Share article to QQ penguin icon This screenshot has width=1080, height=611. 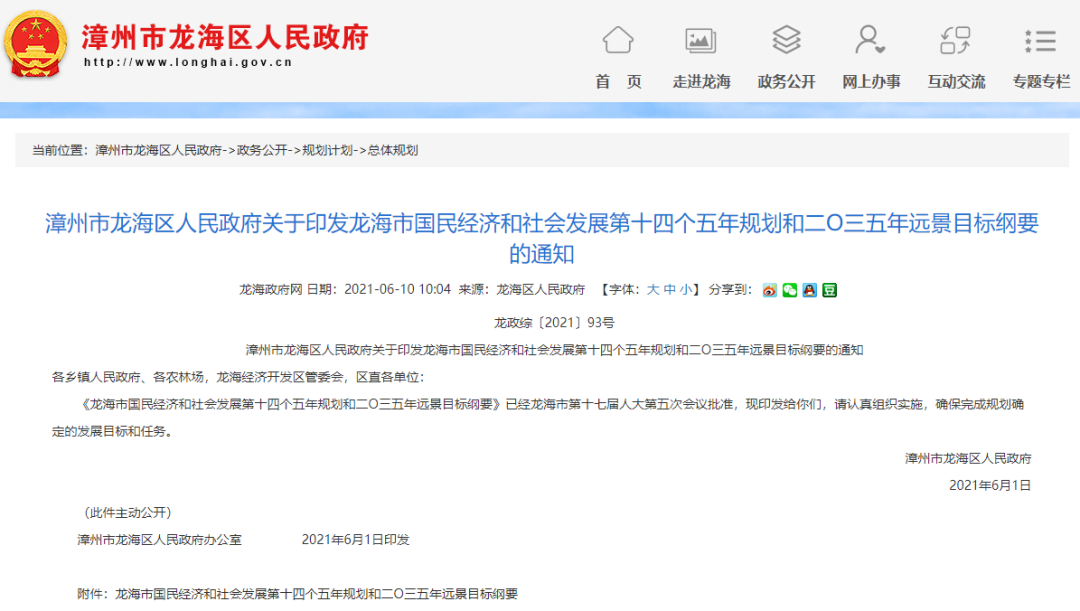(809, 290)
